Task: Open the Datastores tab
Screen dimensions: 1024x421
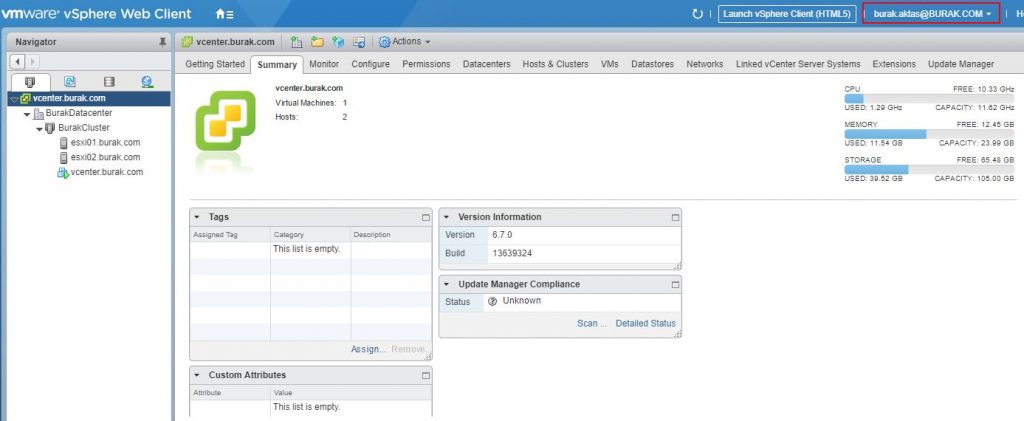Action: [652, 64]
